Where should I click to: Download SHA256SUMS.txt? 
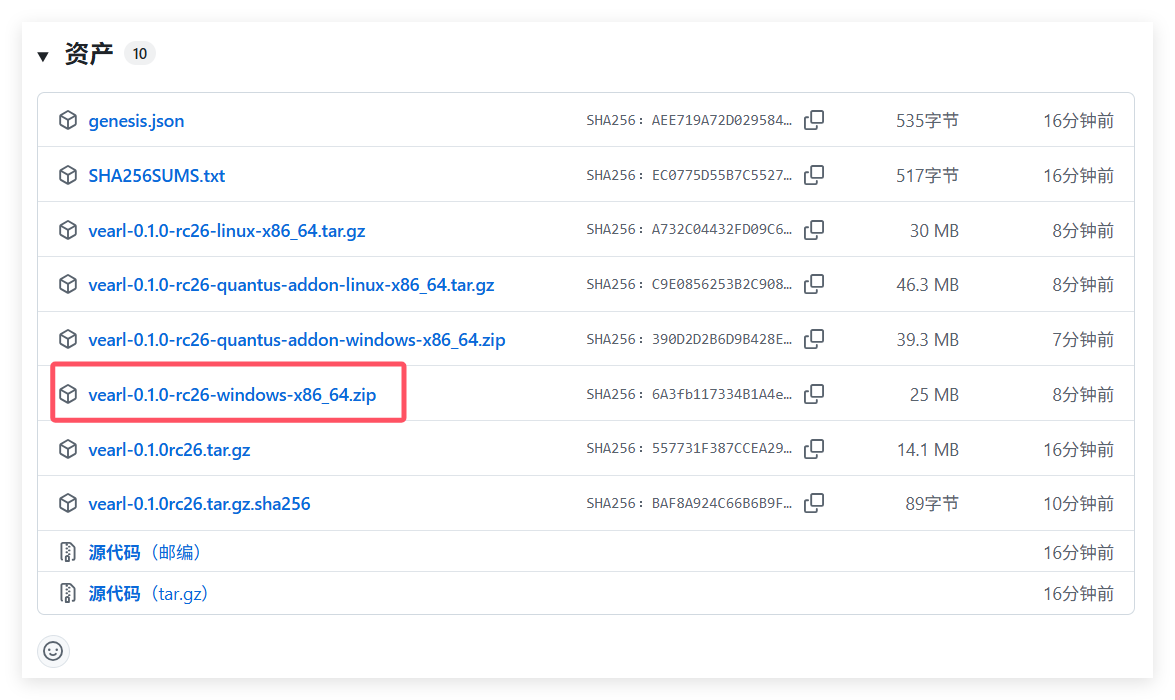pos(157,175)
